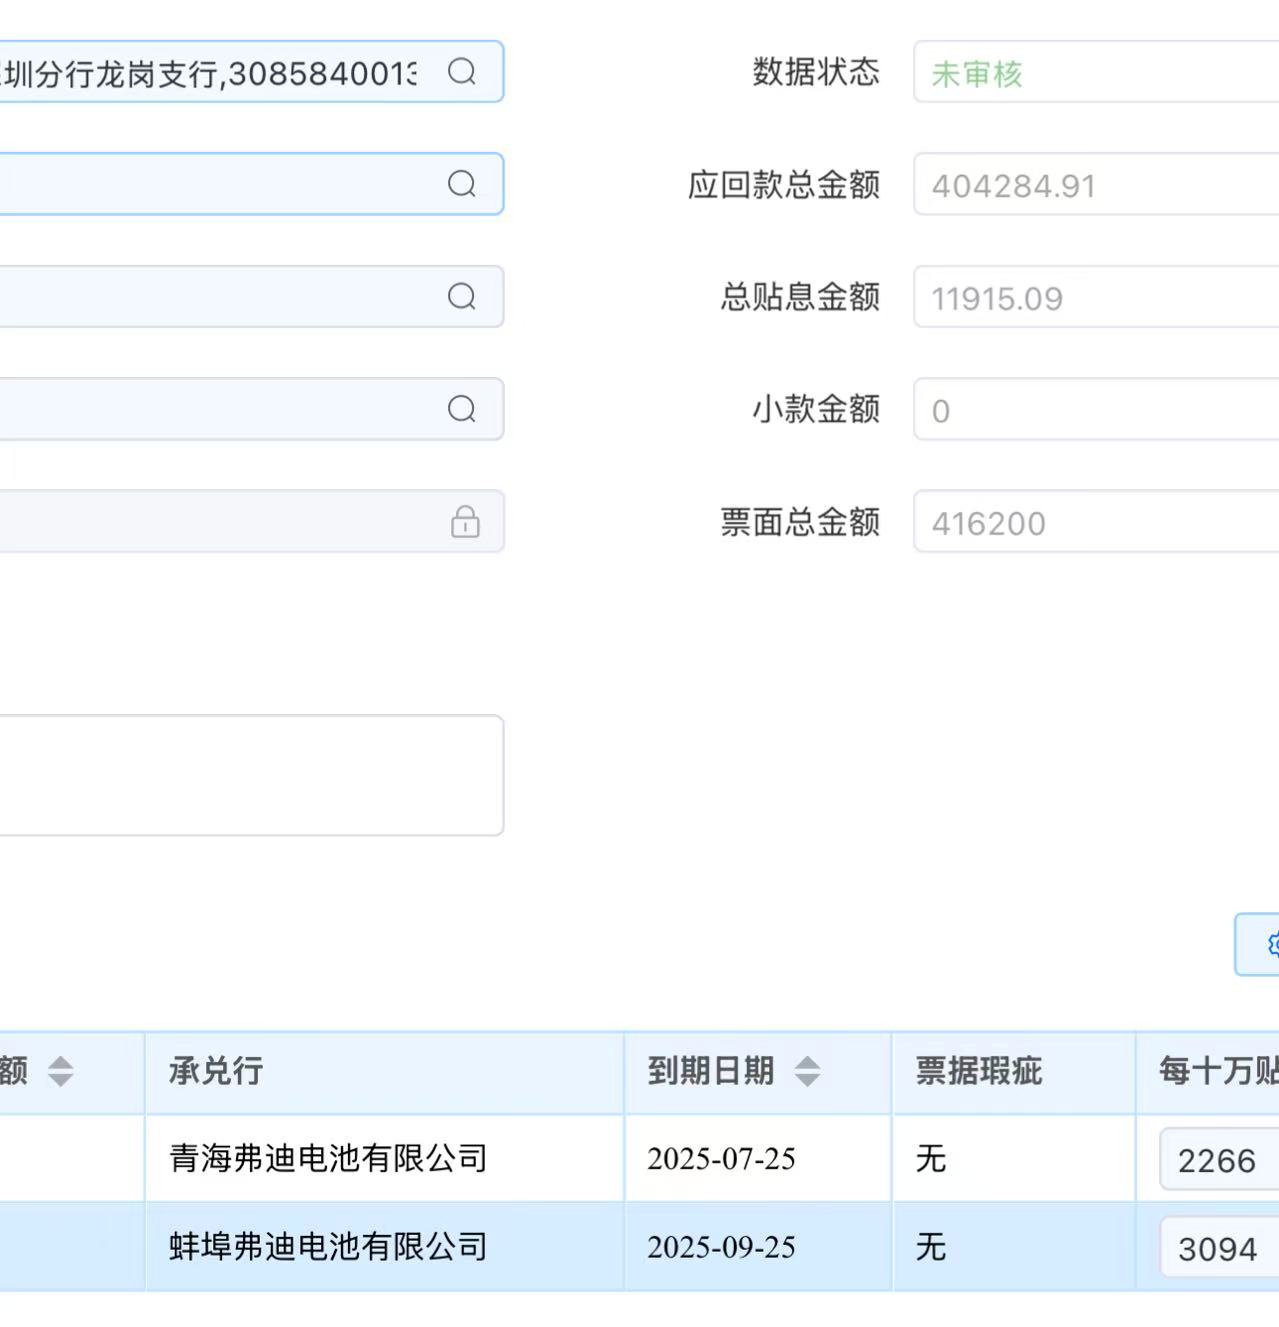Click sort arrows left of 承兑行 column
Screen dimensions: 1279x1327
[61, 1072]
